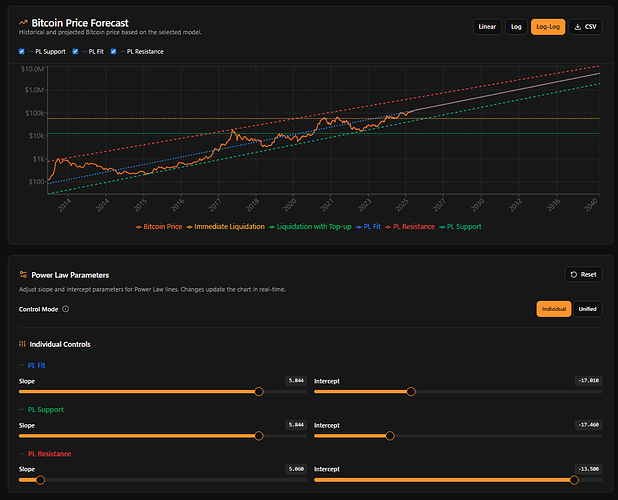Click the info icon next to Control Mode
Screen dimensions: 618x500
tap(65, 309)
